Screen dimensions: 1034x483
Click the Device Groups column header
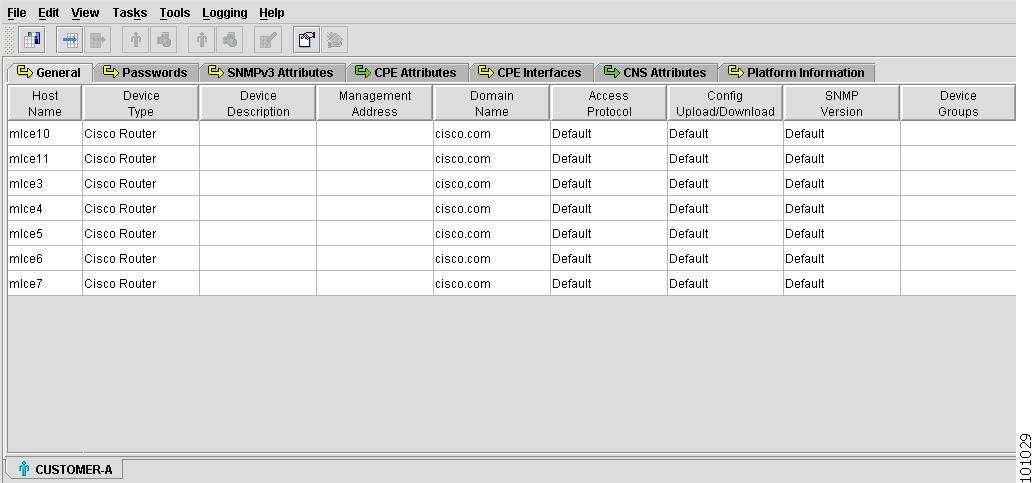click(x=958, y=104)
